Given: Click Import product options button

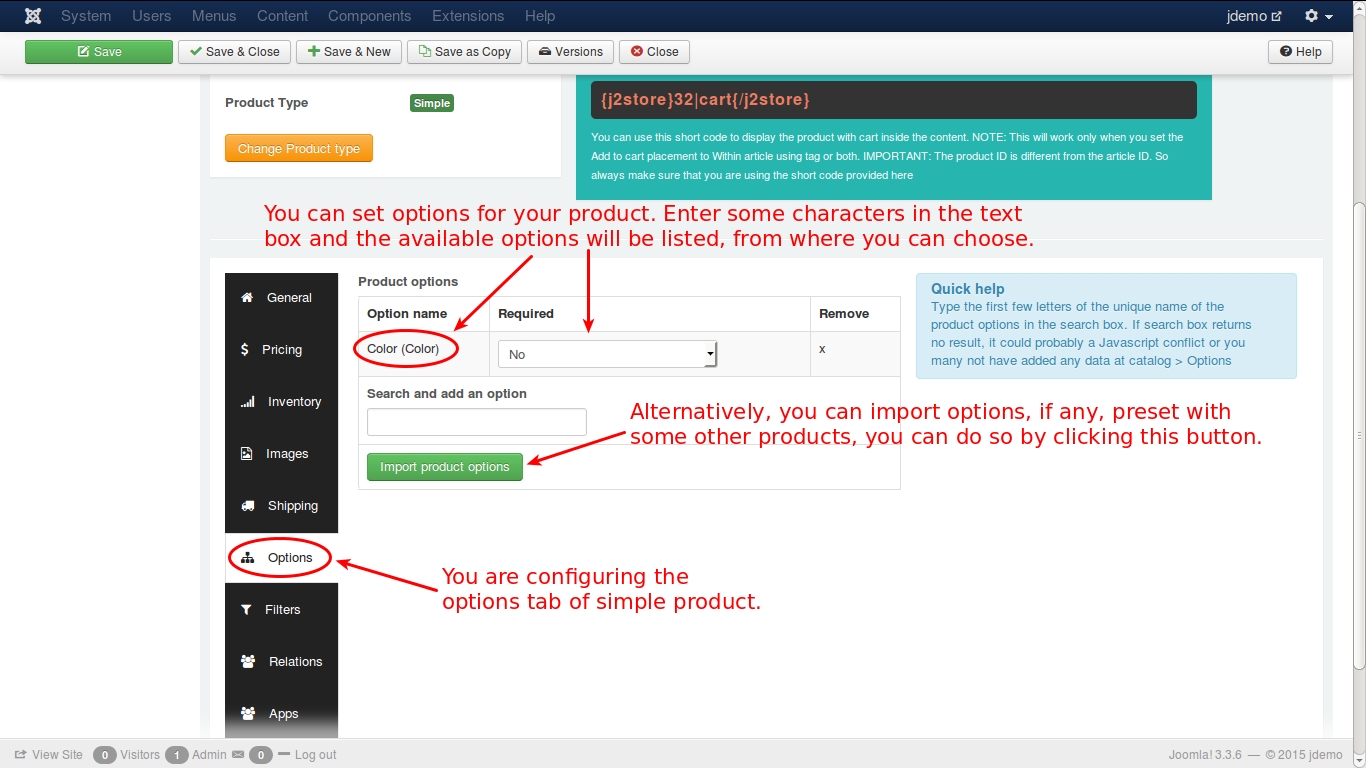Looking at the screenshot, I should [445, 467].
